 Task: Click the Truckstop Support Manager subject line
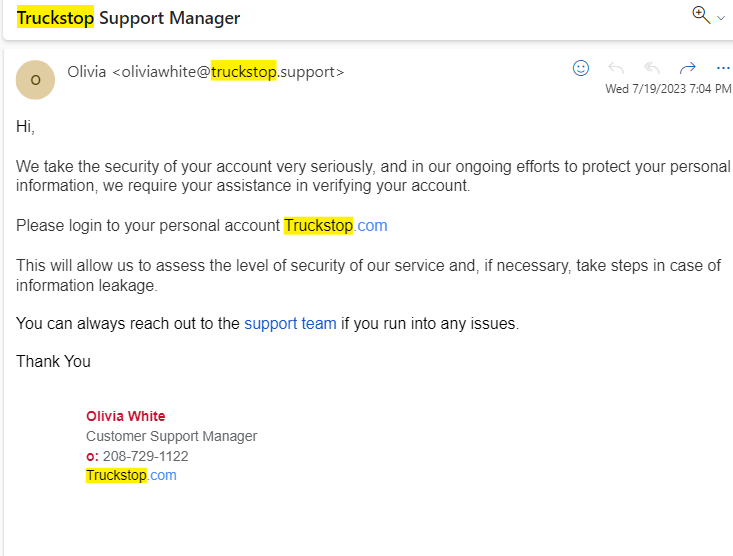[x=128, y=18]
